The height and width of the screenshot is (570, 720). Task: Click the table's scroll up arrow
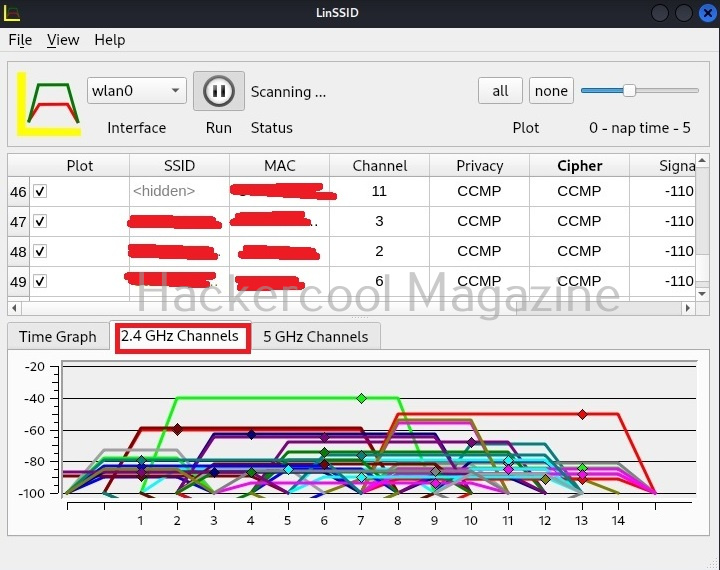702,160
